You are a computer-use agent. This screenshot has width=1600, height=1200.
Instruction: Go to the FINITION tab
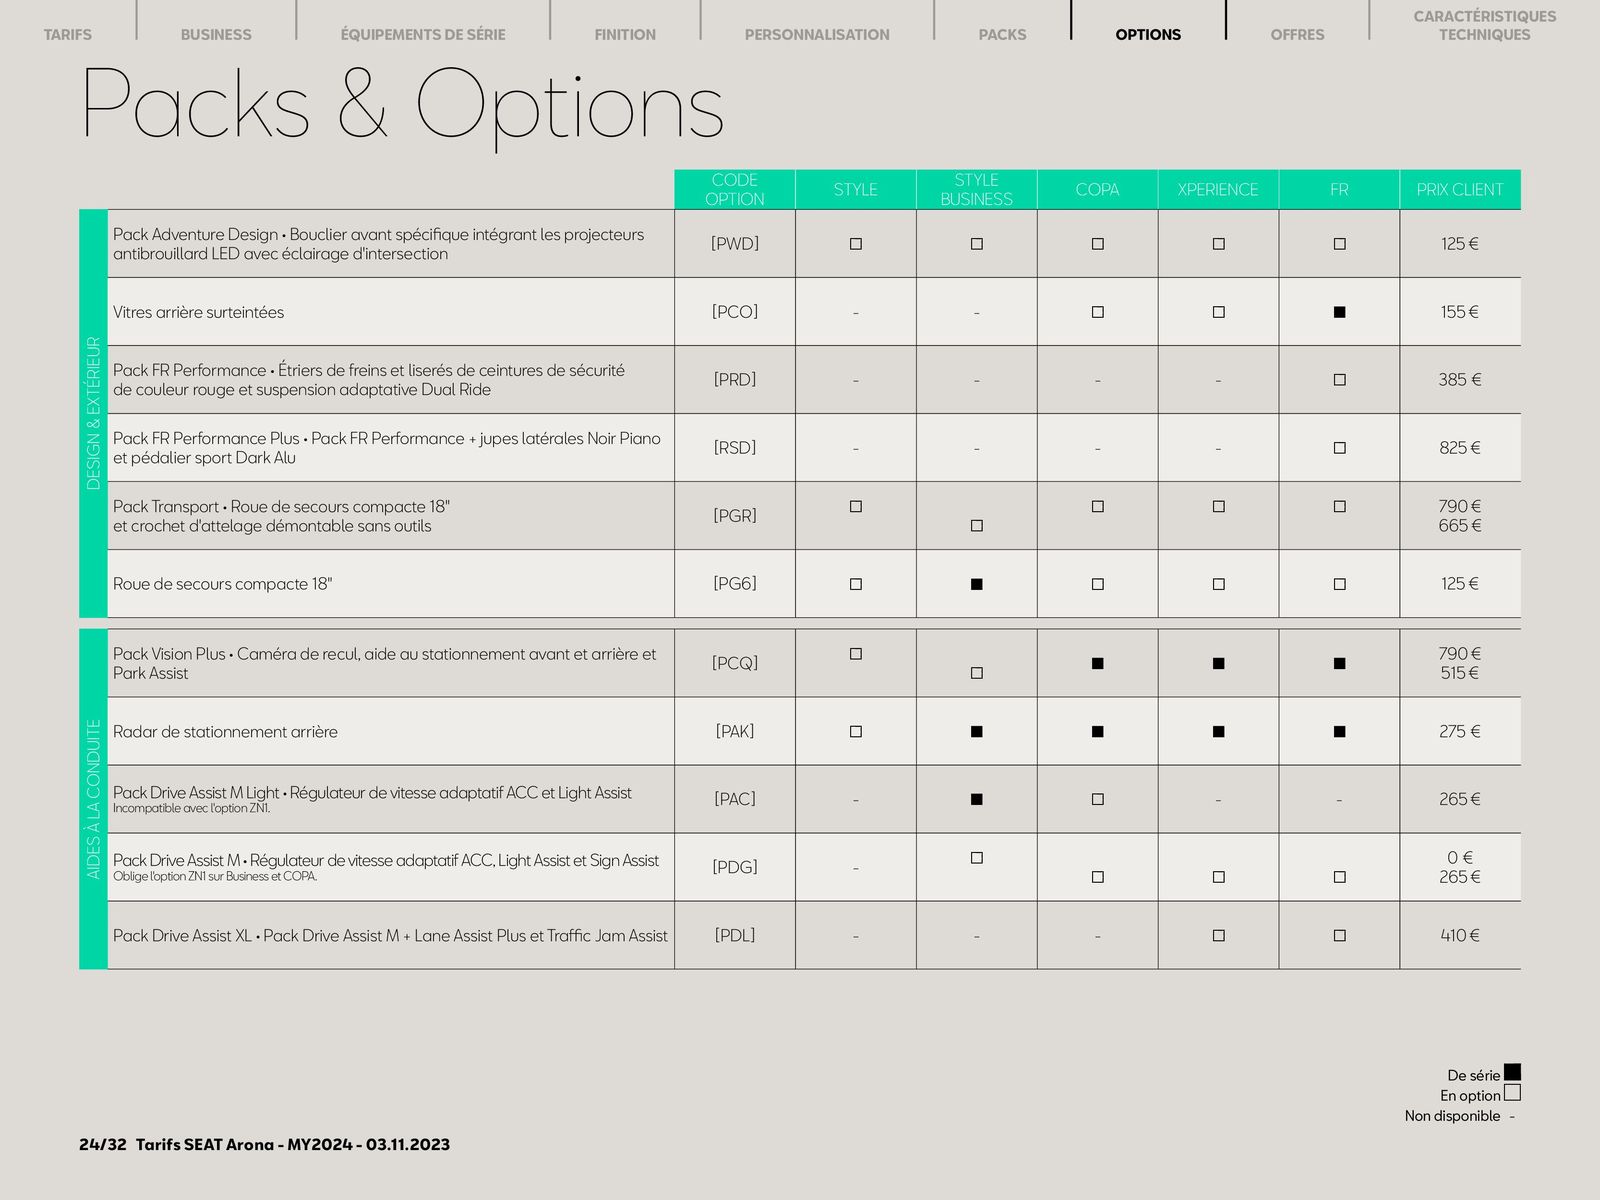pyautogui.click(x=625, y=34)
